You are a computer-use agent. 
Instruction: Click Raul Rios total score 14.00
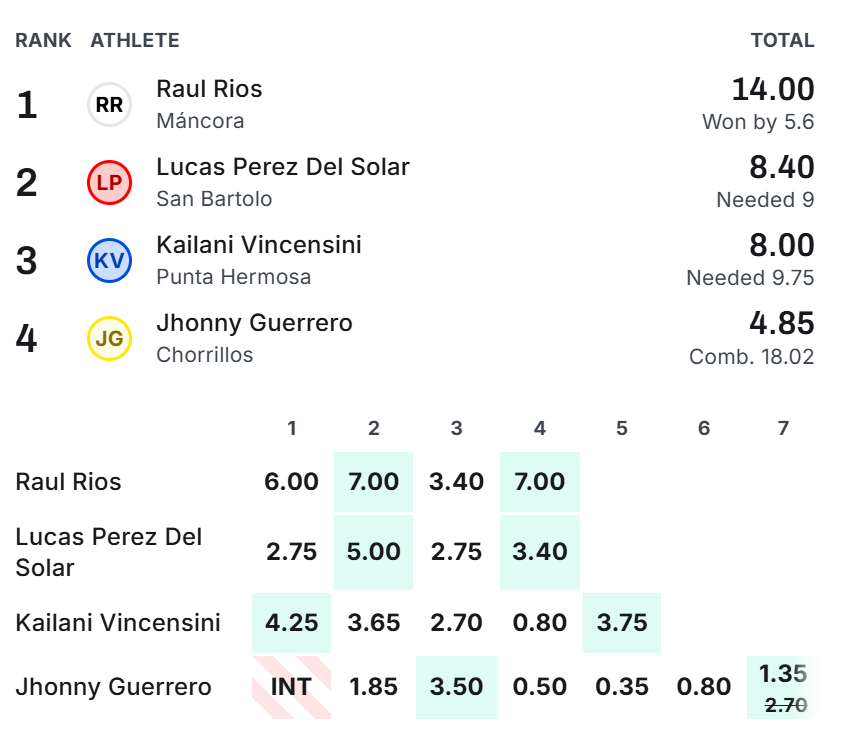coord(773,89)
